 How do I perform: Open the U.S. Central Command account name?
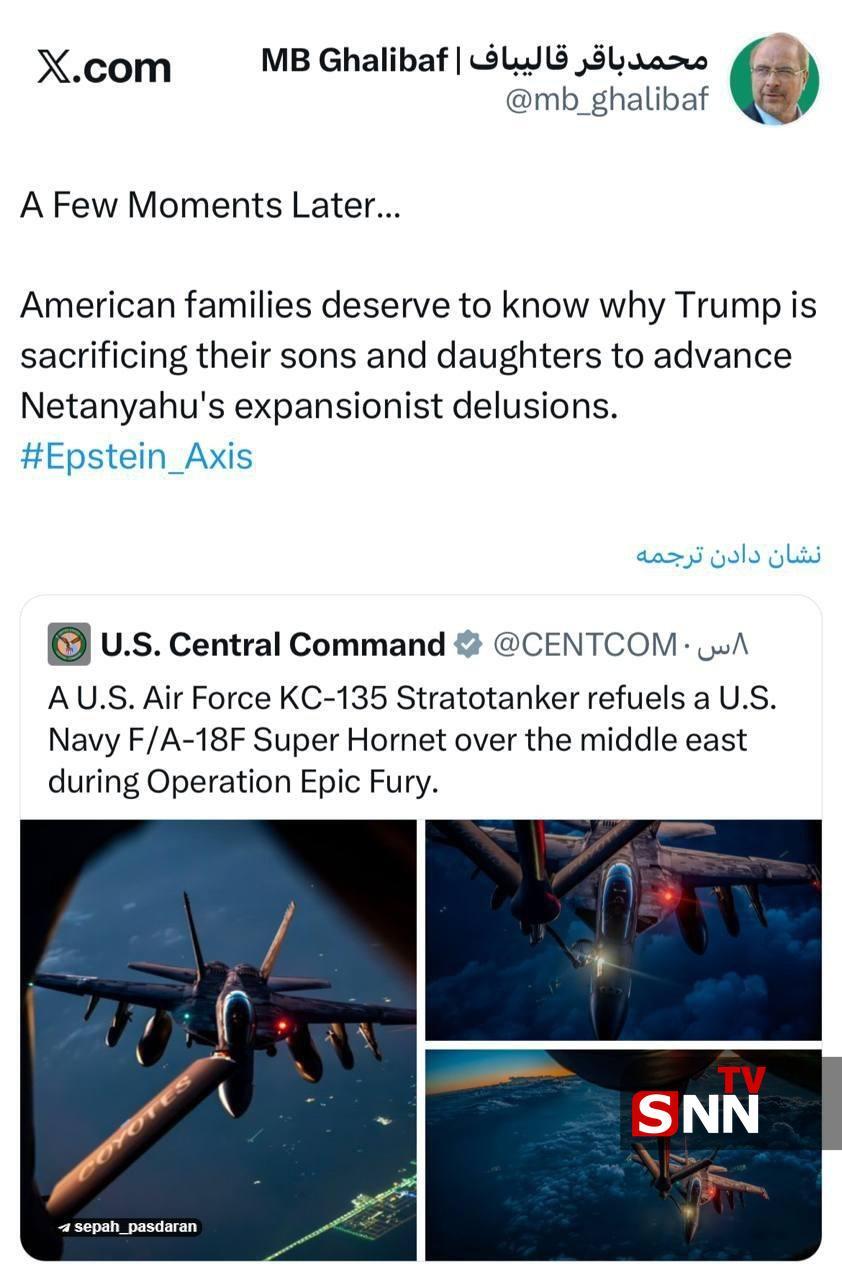(272, 646)
